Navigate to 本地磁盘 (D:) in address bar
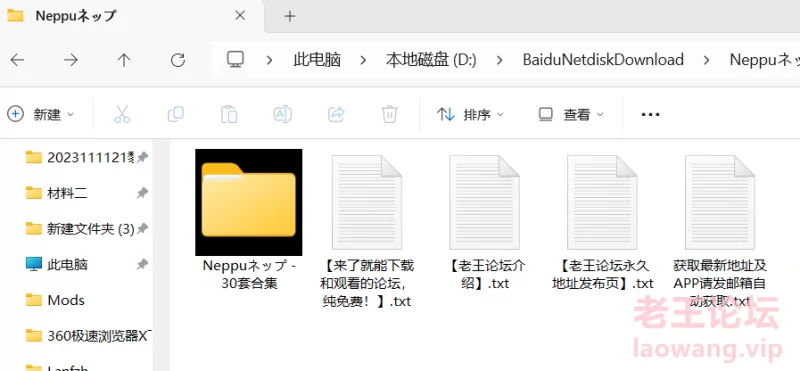Image resolution: width=800 pixels, height=371 pixels. pyautogui.click(x=431, y=60)
